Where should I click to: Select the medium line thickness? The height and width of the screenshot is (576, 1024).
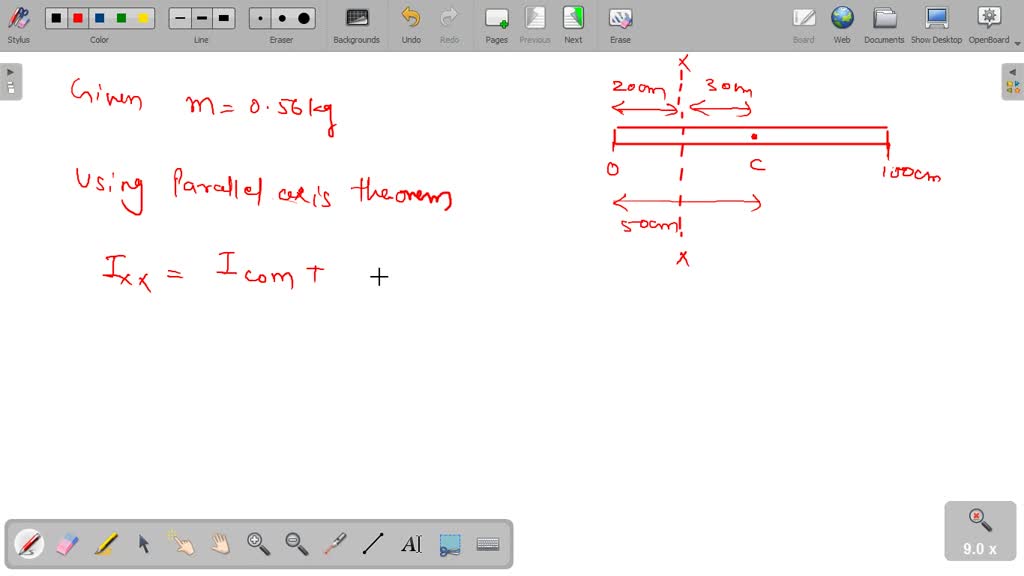pos(201,17)
